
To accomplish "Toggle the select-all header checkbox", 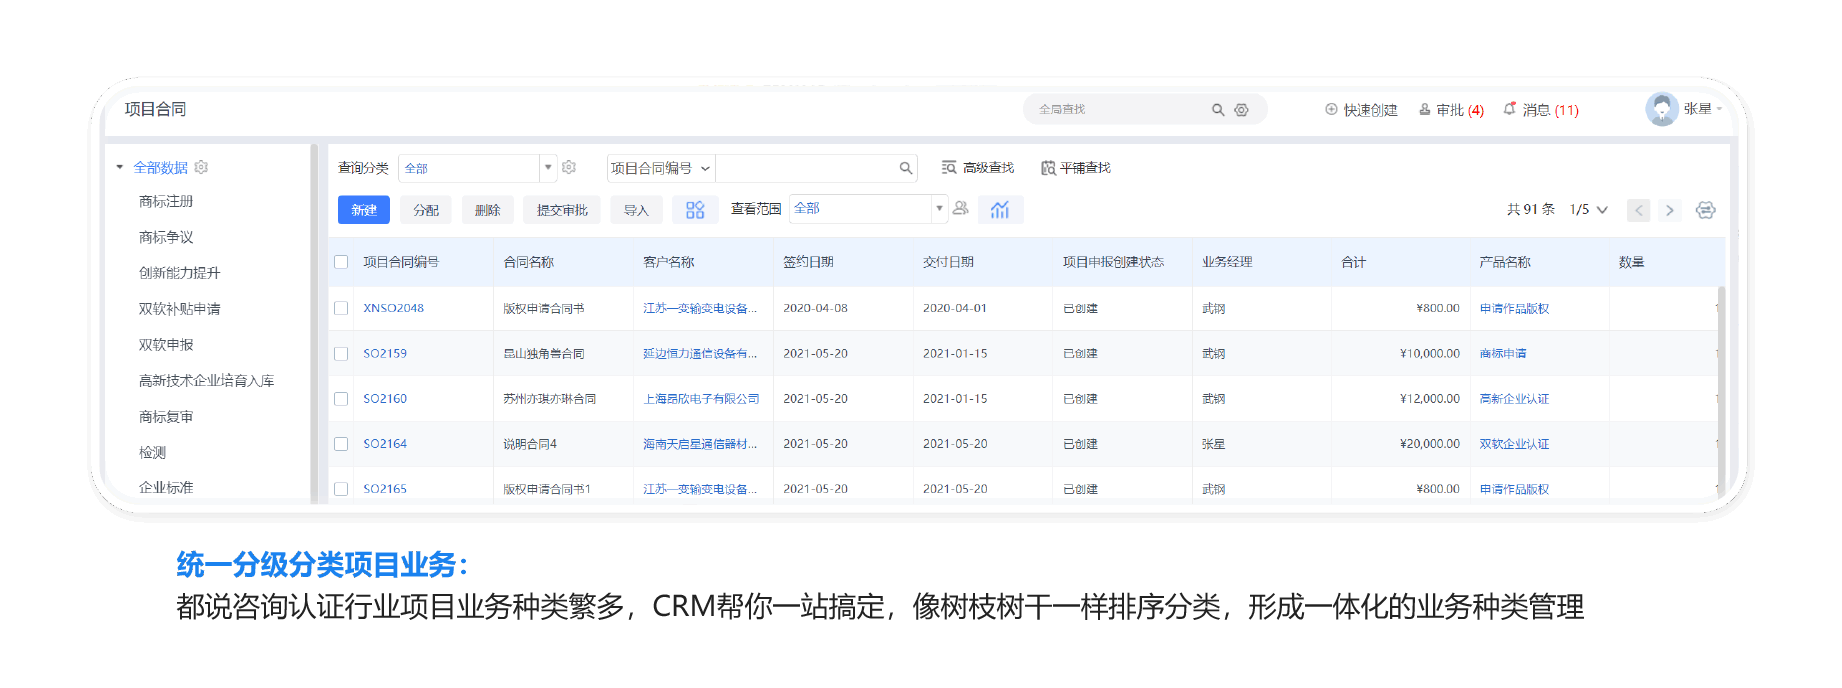I will (341, 262).
